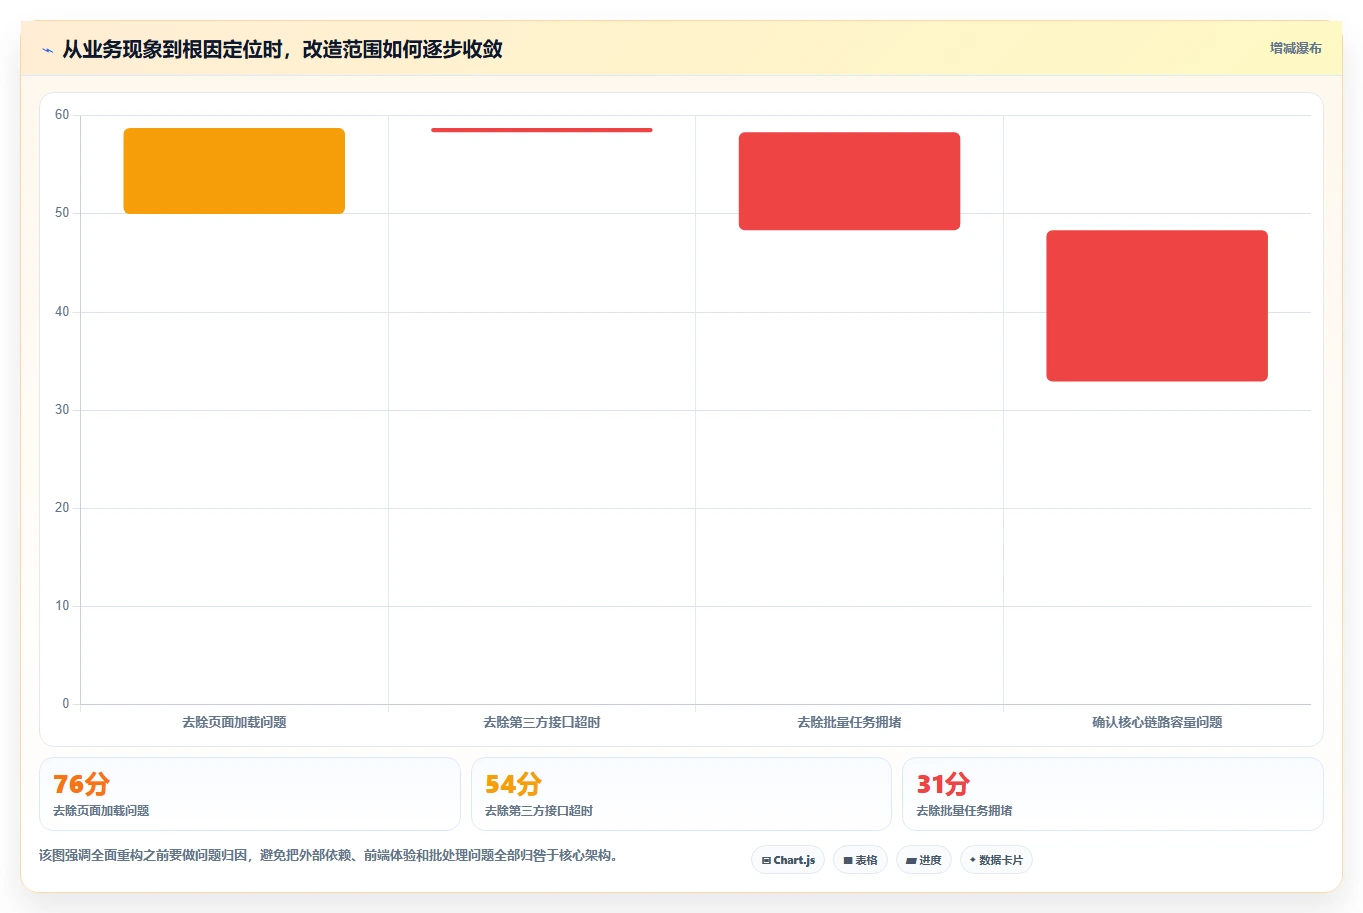Click the lightning icon beside the chart title
Screen dimensions: 1363x913
47,50
